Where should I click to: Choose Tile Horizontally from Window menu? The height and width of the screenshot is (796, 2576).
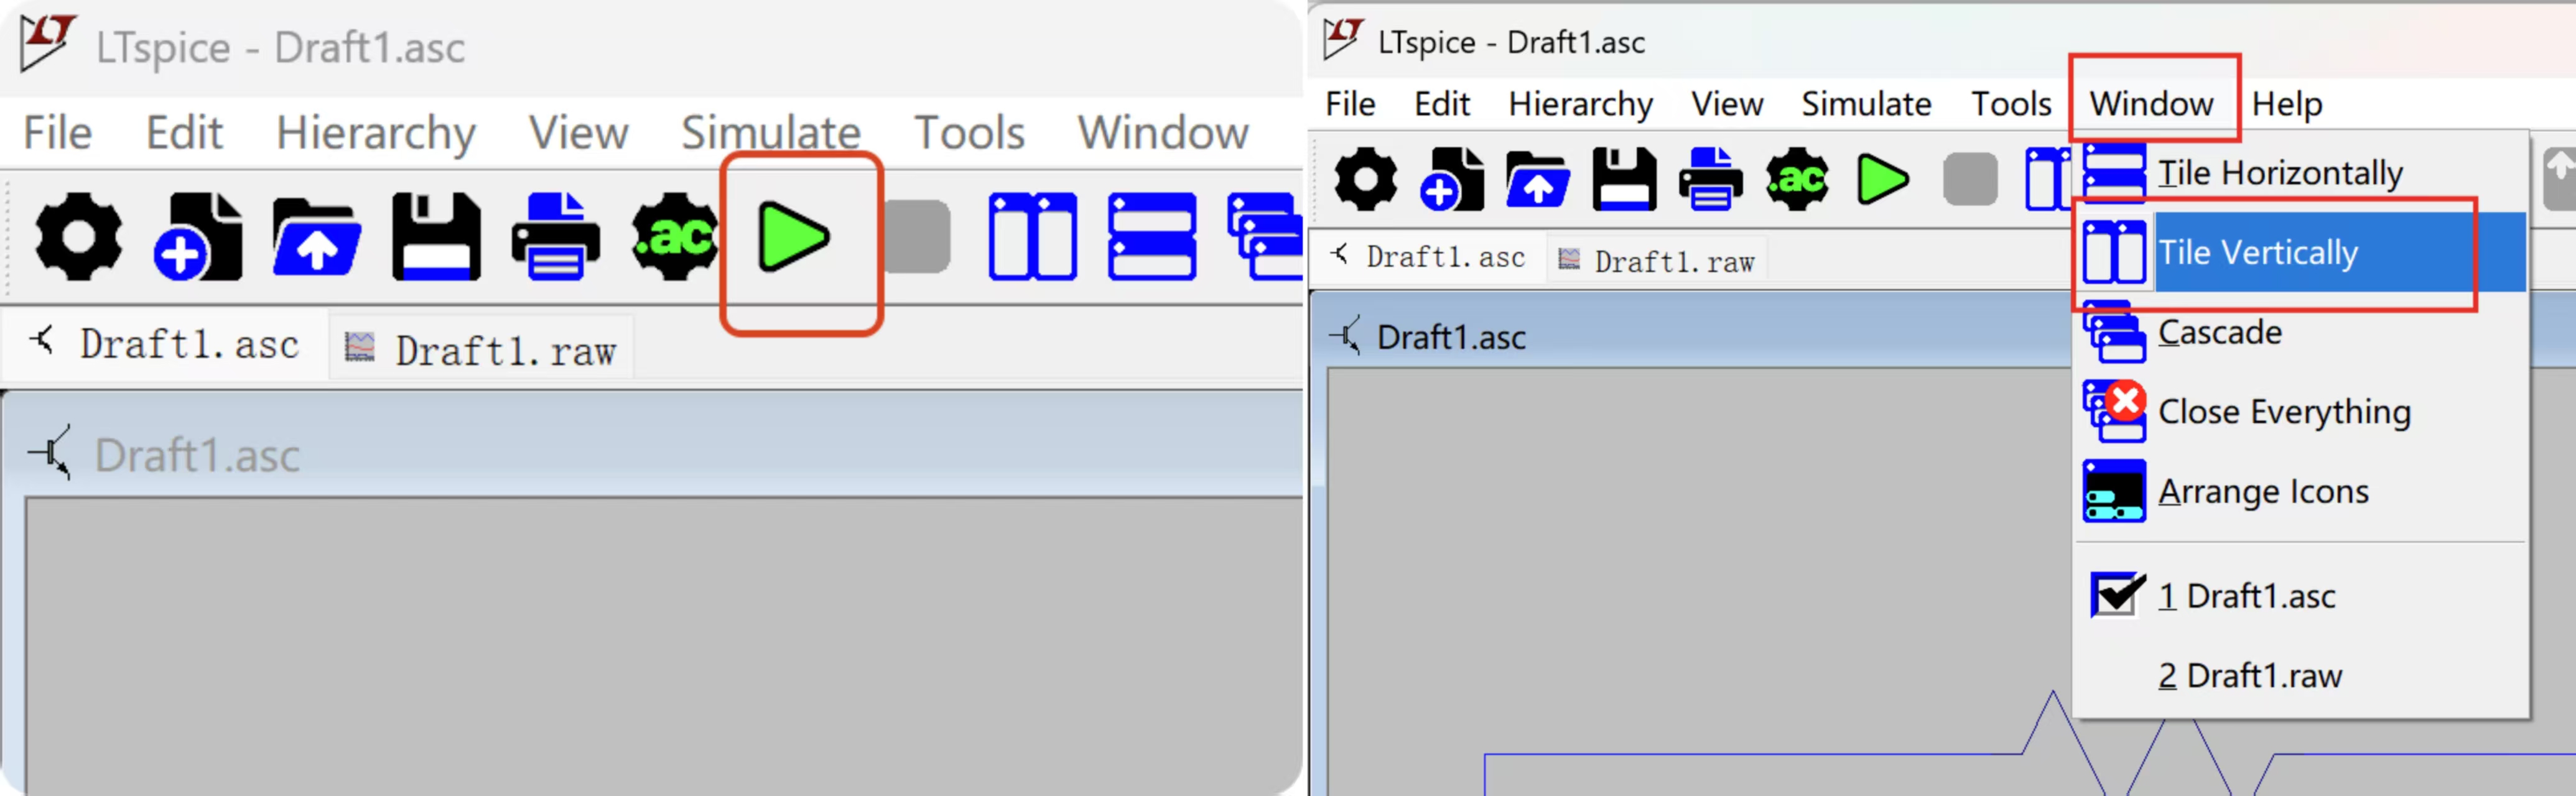2302,173
